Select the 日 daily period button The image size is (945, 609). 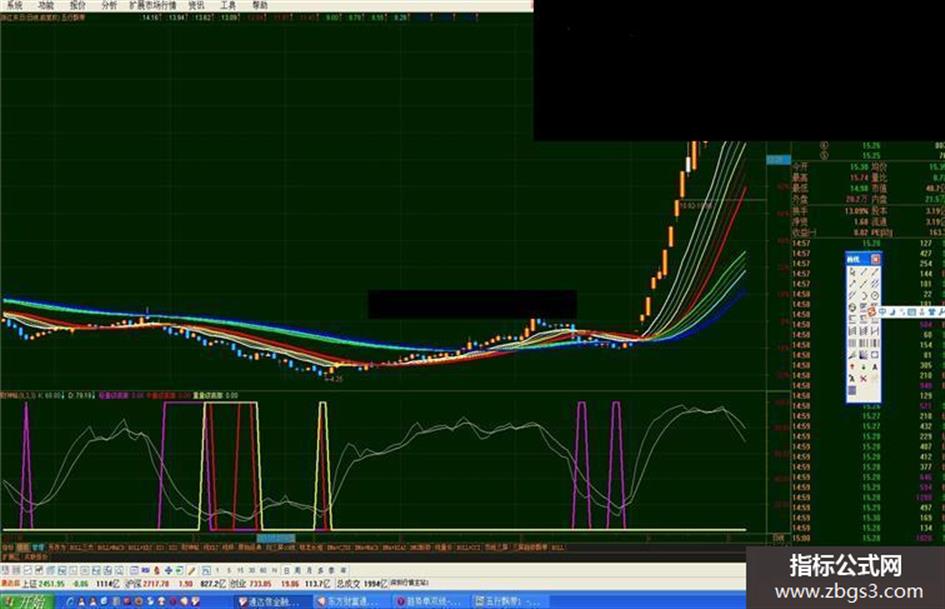click(x=287, y=570)
